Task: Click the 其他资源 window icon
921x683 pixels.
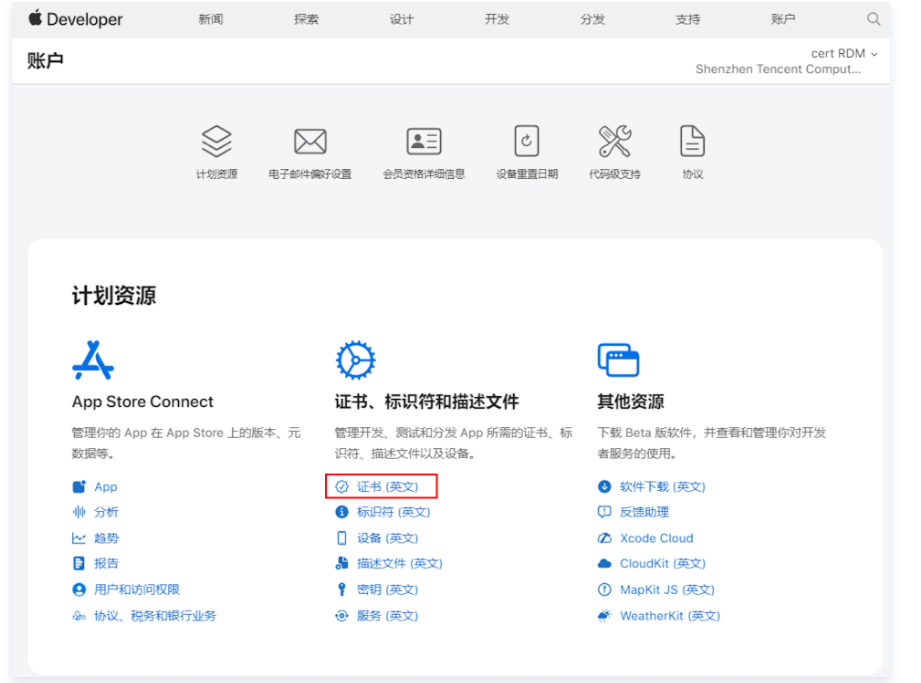Action: point(618,360)
